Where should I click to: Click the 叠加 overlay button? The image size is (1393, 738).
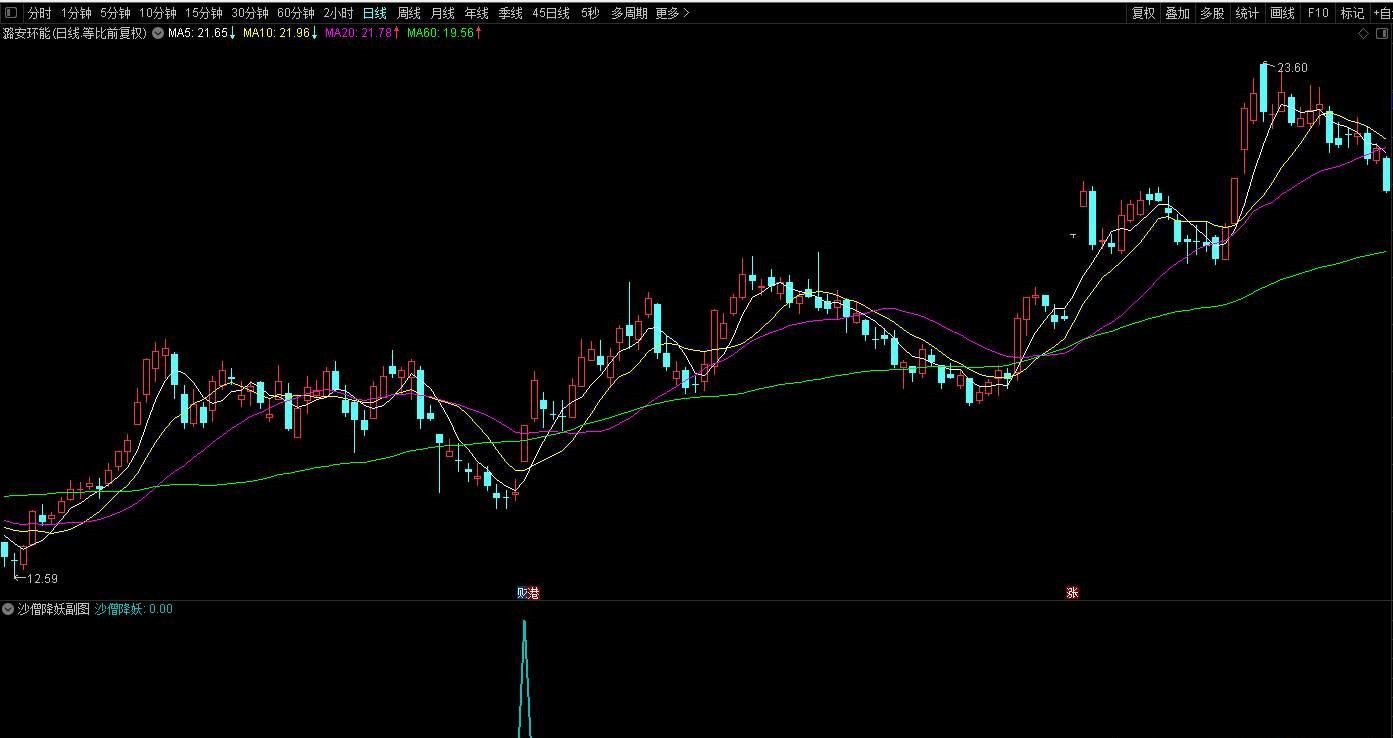pyautogui.click(x=1178, y=13)
